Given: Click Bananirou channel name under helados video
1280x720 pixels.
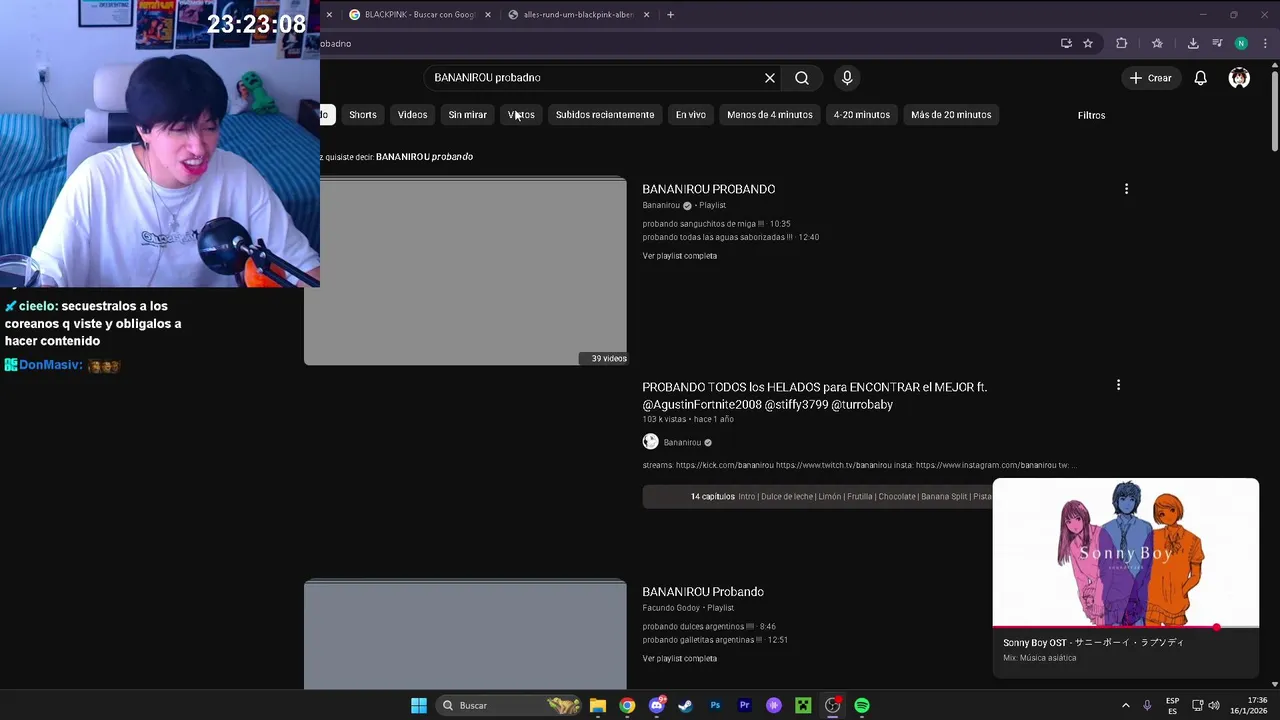Looking at the screenshot, I should [682, 443].
